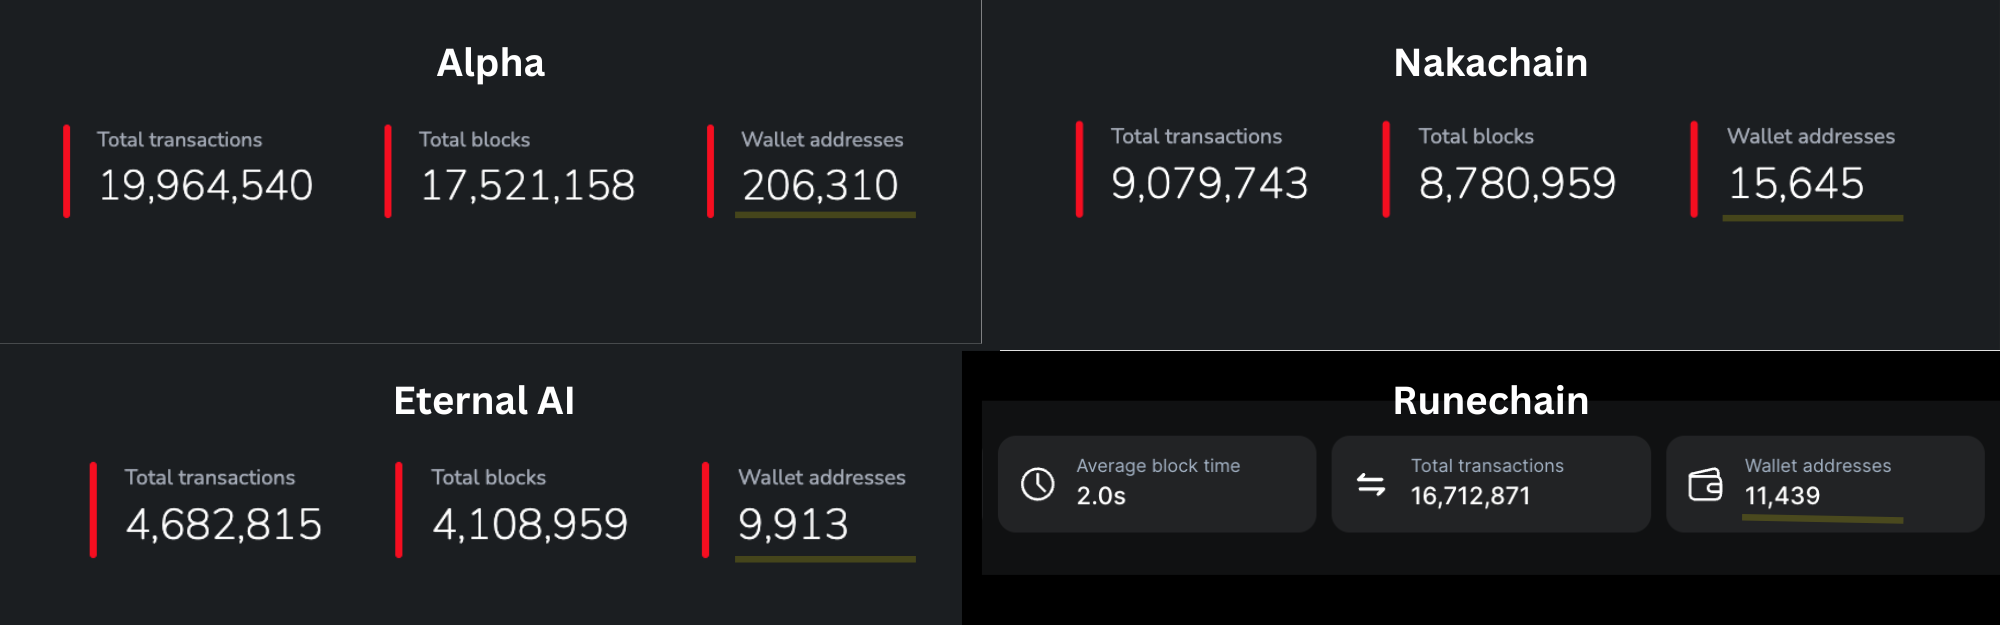Click the swap arrows transactions icon
The image size is (2000, 625).
click(x=1371, y=485)
